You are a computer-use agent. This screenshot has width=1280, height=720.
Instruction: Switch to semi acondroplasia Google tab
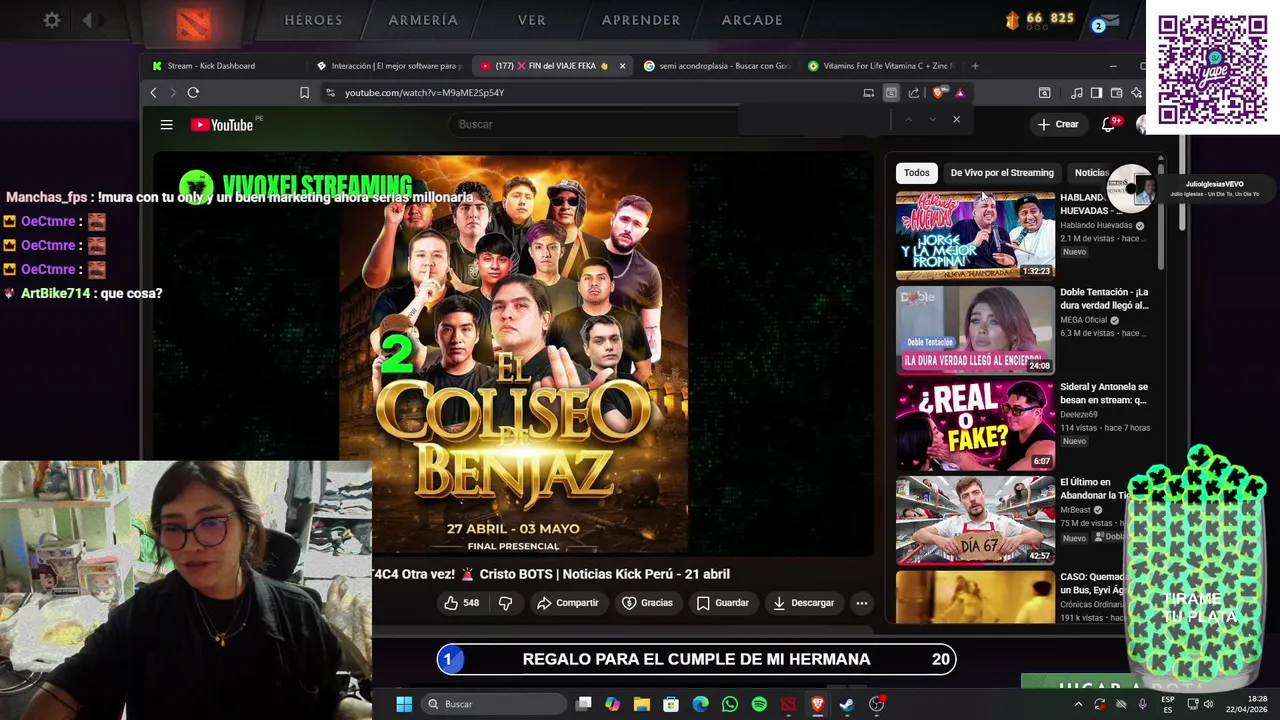point(717,66)
